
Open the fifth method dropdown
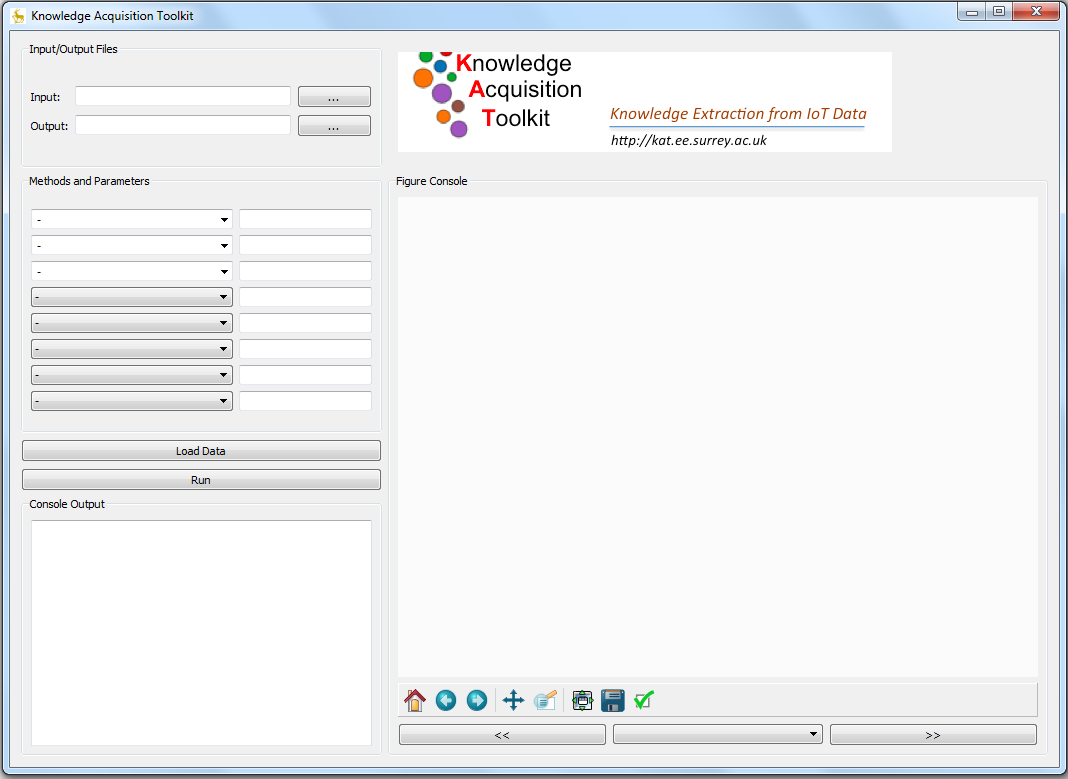click(131, 323)
